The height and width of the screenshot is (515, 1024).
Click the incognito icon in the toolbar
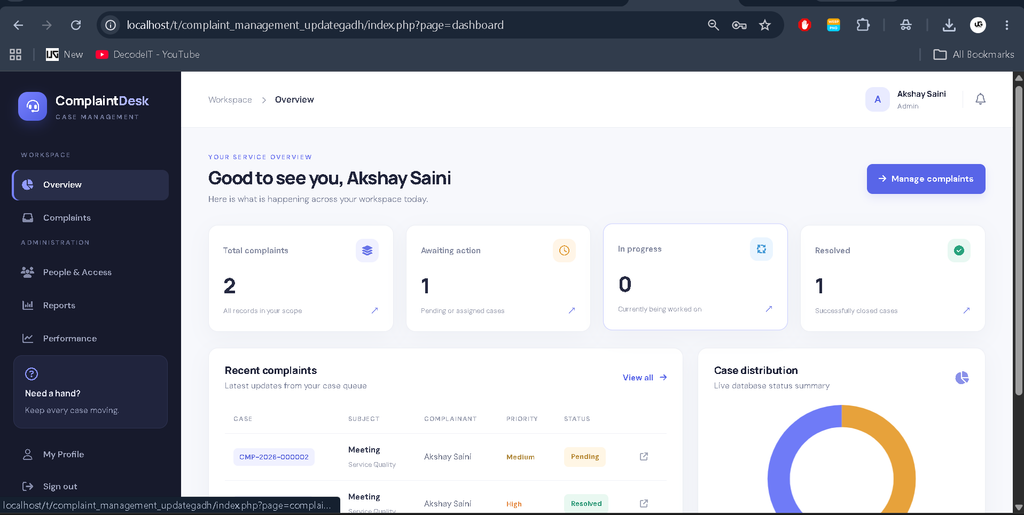tap(906, 25)
